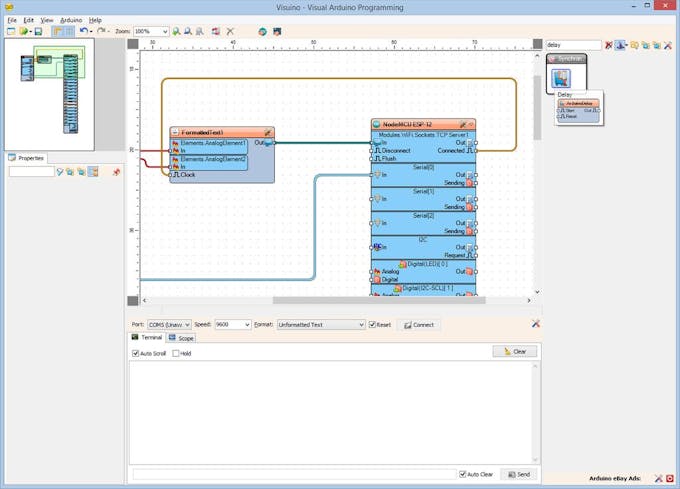
Task: Enable the Hold checkbox
Action: [175, 353]
